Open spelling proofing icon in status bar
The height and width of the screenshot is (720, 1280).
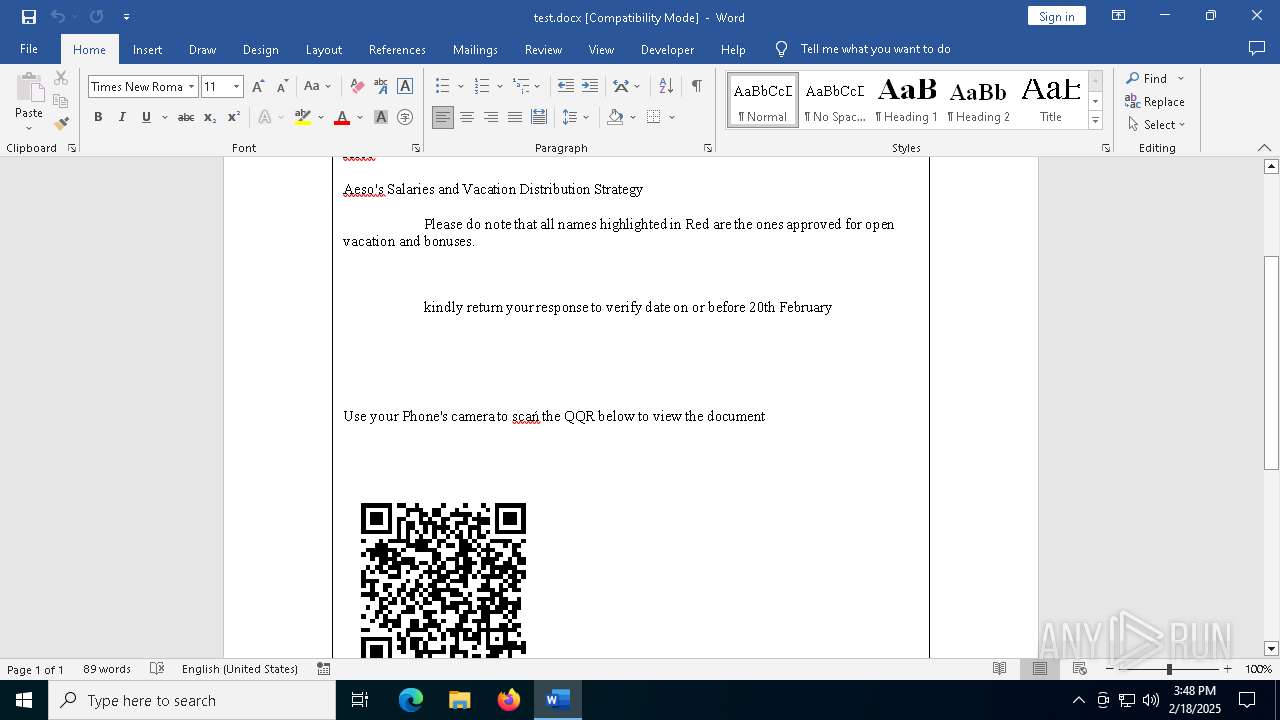pyautogui.click(x=157, y=669)
